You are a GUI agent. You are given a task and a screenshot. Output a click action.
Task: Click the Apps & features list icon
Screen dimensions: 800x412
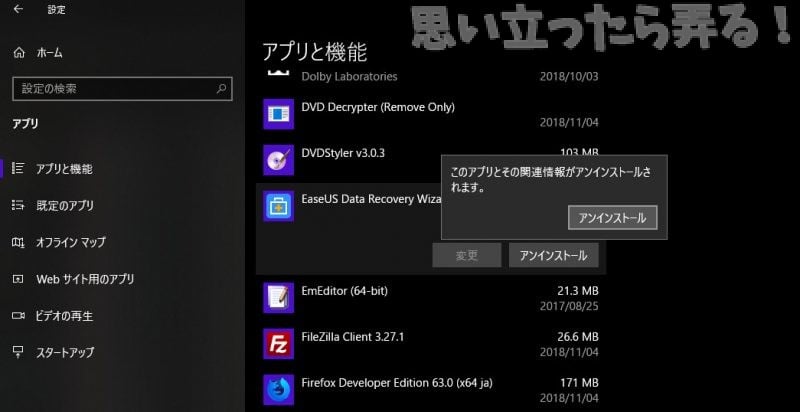[x=18, y=168]
